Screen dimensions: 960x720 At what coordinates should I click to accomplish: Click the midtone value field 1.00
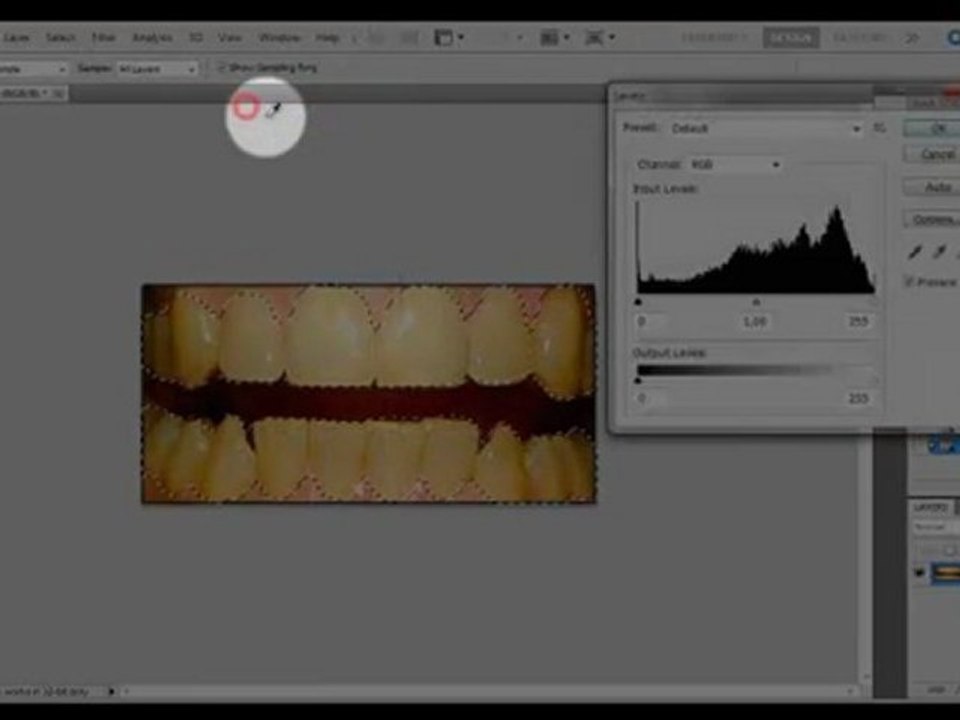755,321
